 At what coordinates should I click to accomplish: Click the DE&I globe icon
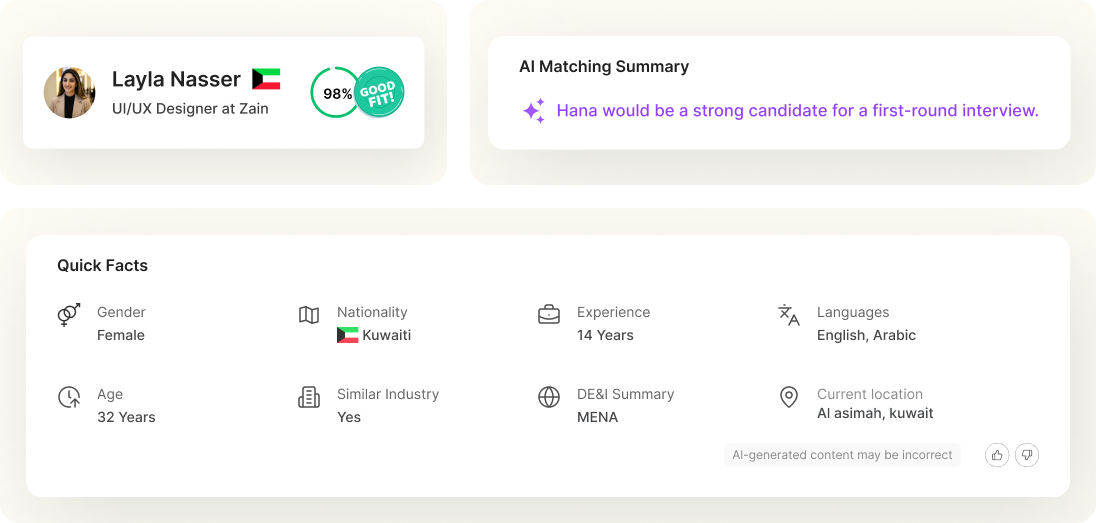[549, 397]
